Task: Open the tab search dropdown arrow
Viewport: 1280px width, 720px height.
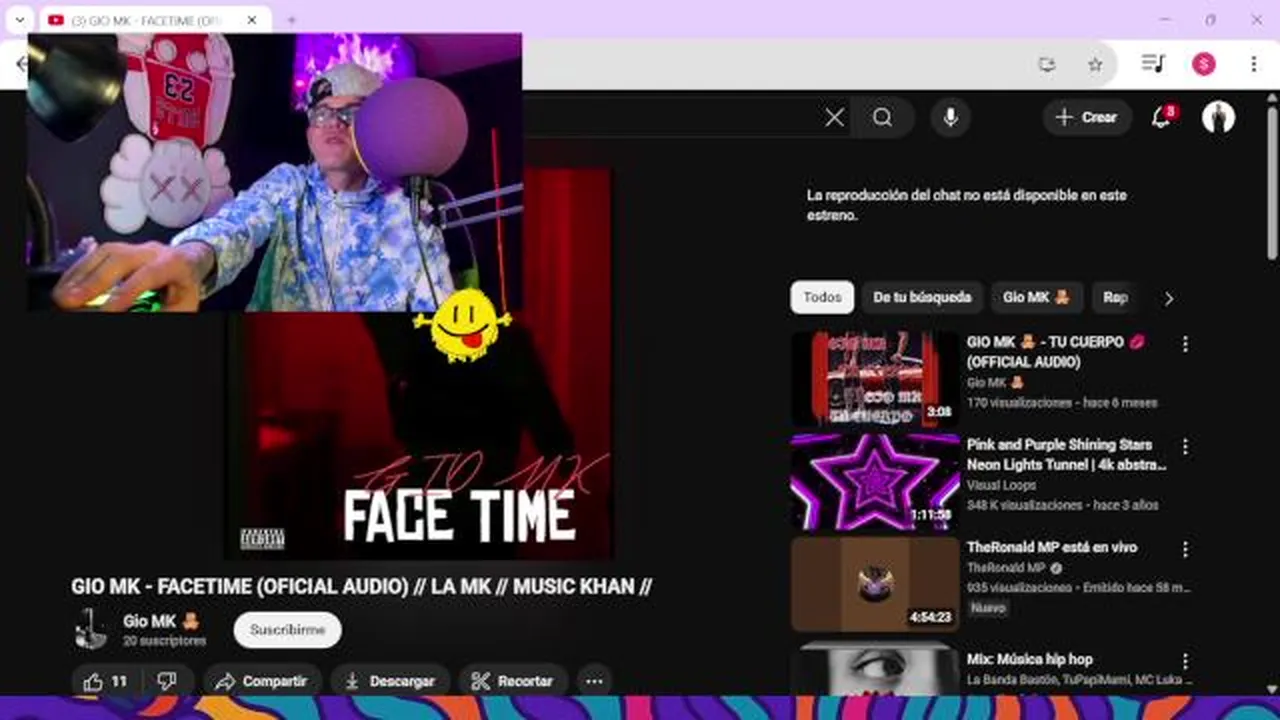Action: 19,20
